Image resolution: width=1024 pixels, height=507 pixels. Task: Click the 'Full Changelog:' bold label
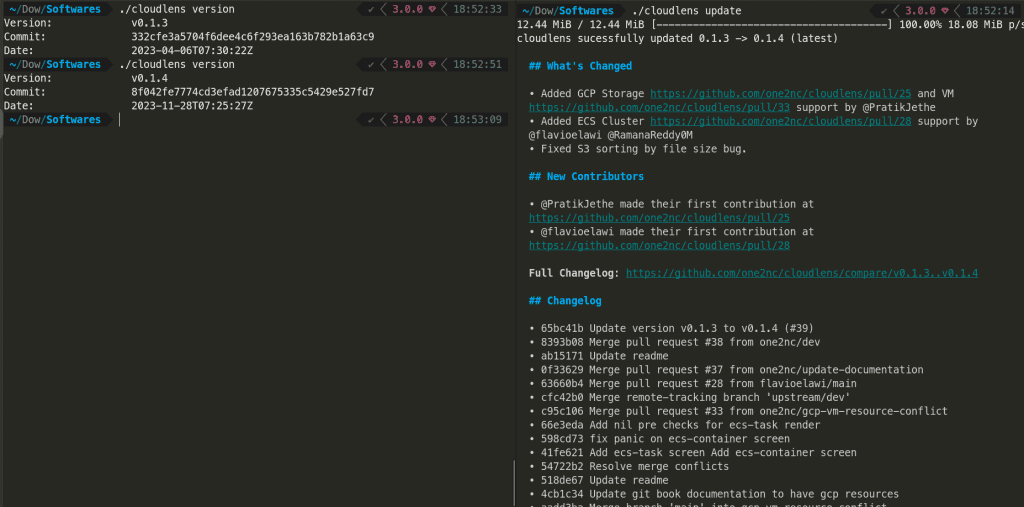coord(574,272)
